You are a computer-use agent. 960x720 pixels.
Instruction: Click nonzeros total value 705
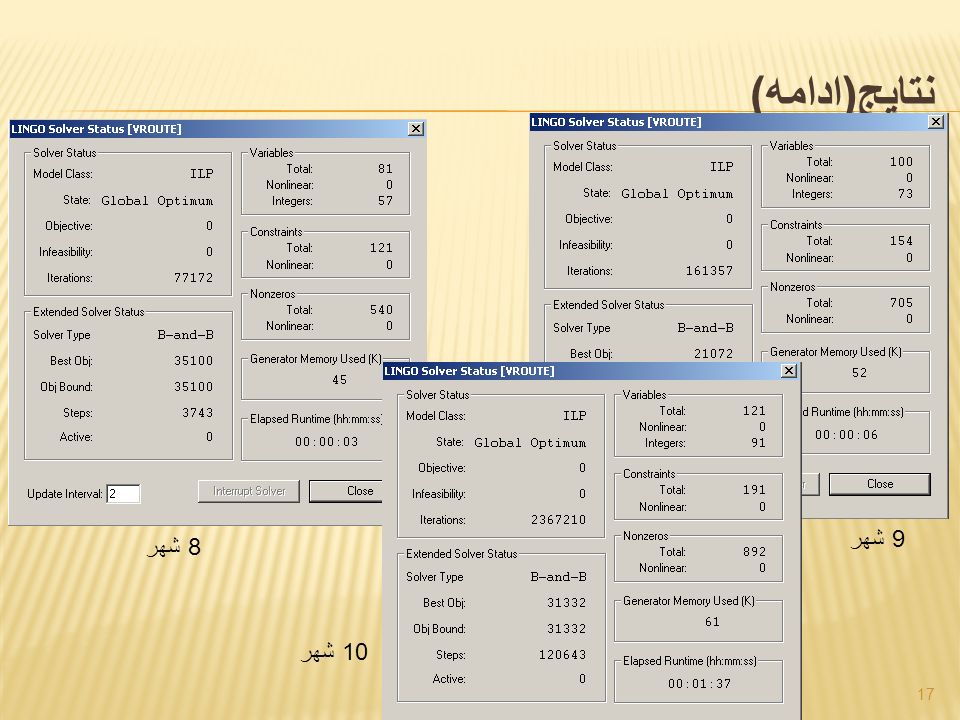[x=901, y=302]
